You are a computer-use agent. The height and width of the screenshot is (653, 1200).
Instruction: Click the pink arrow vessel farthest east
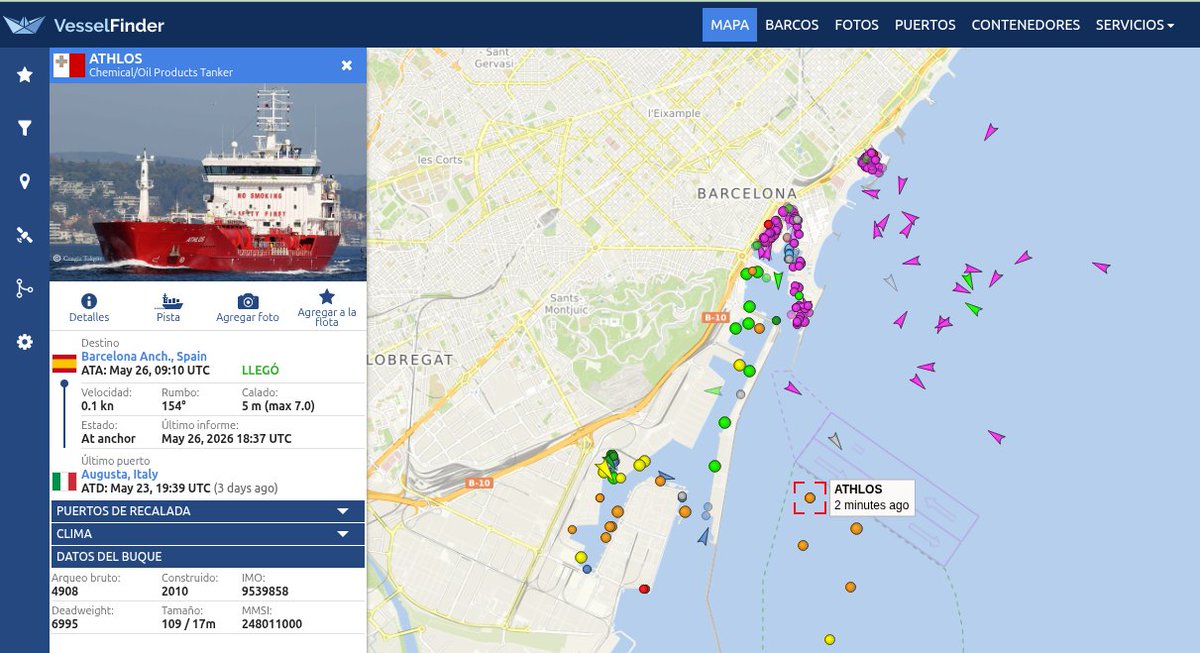tap(1100, 267)
